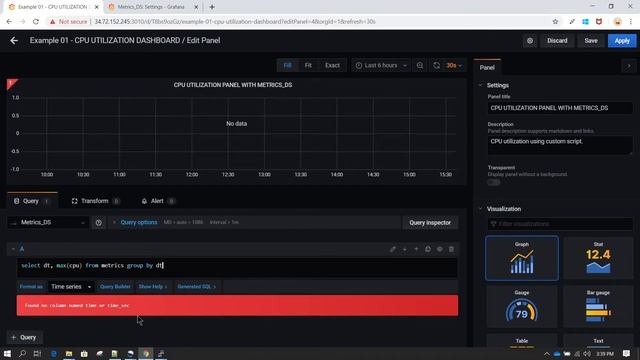Zoom out time range magnifier icon

click(420, 65)
